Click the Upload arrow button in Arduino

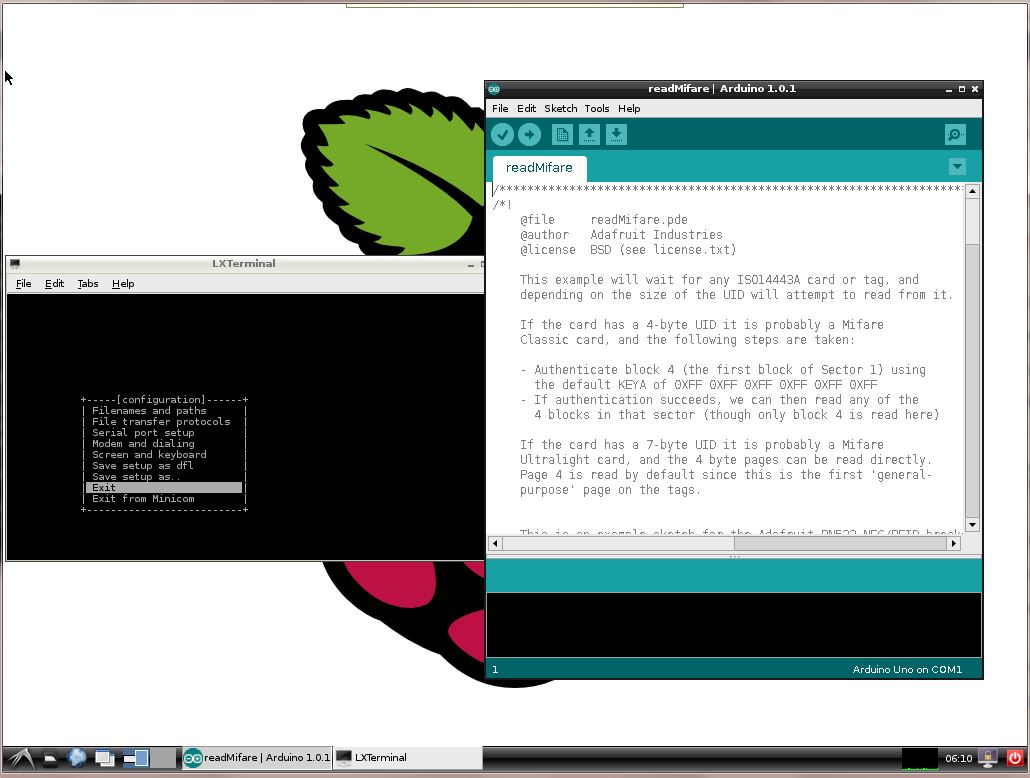[529, 135]
